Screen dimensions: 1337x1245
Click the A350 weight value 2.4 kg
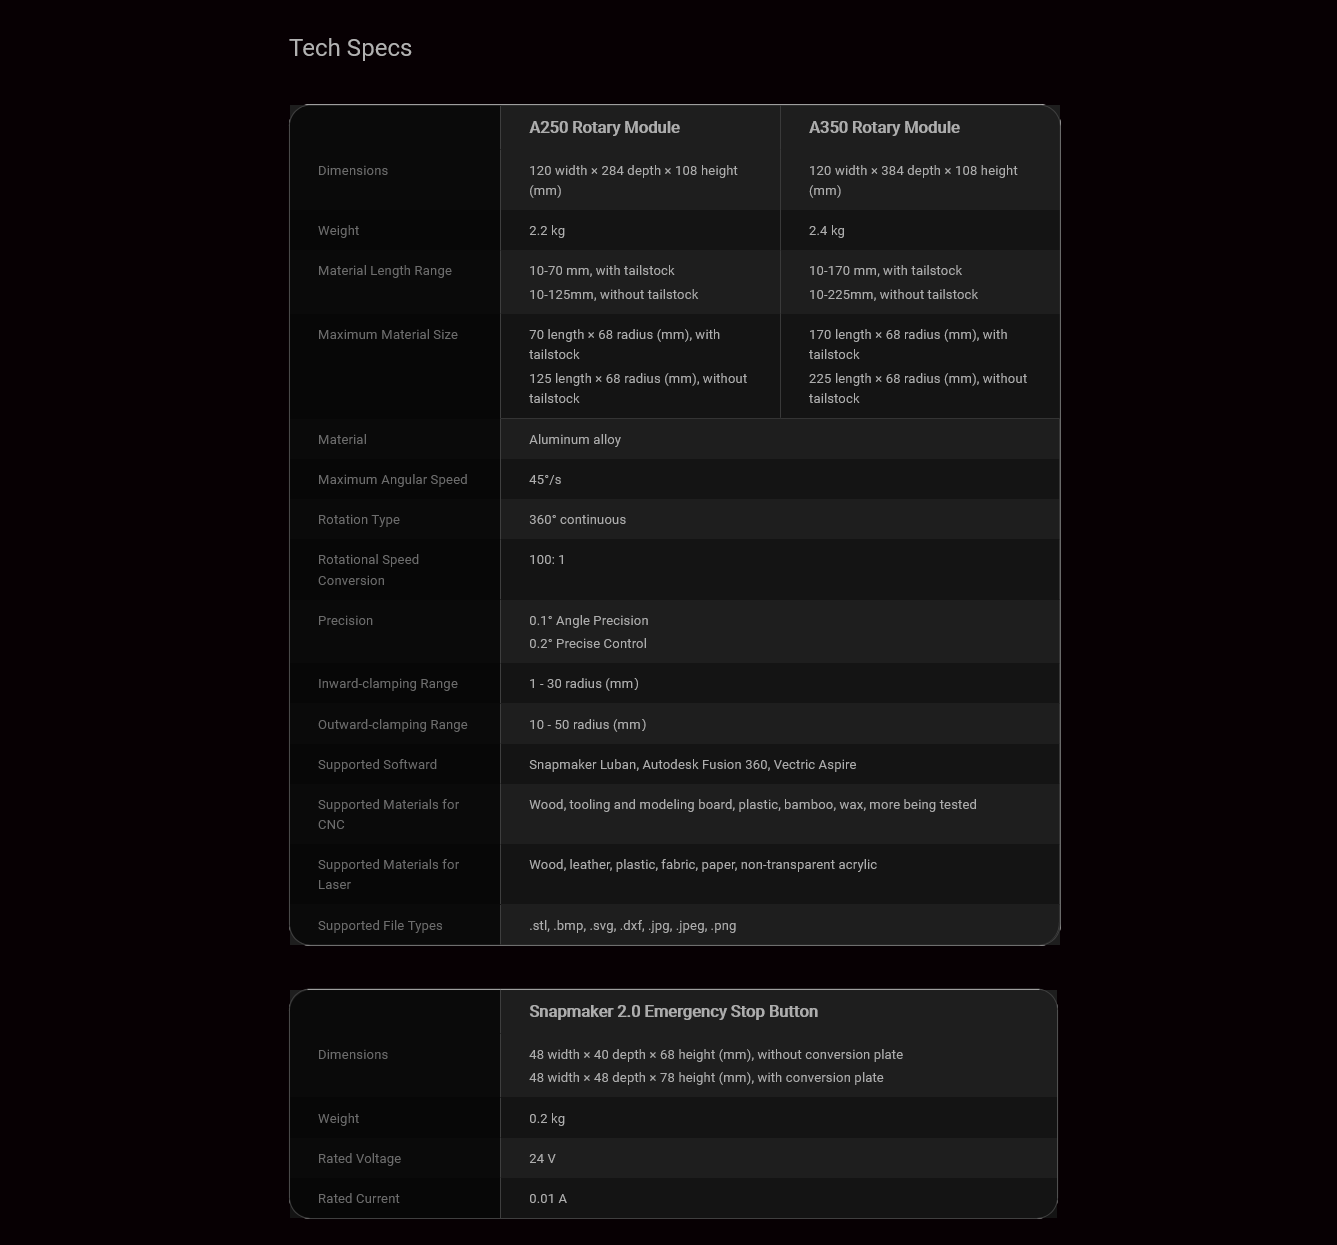(x=827, y=231)
